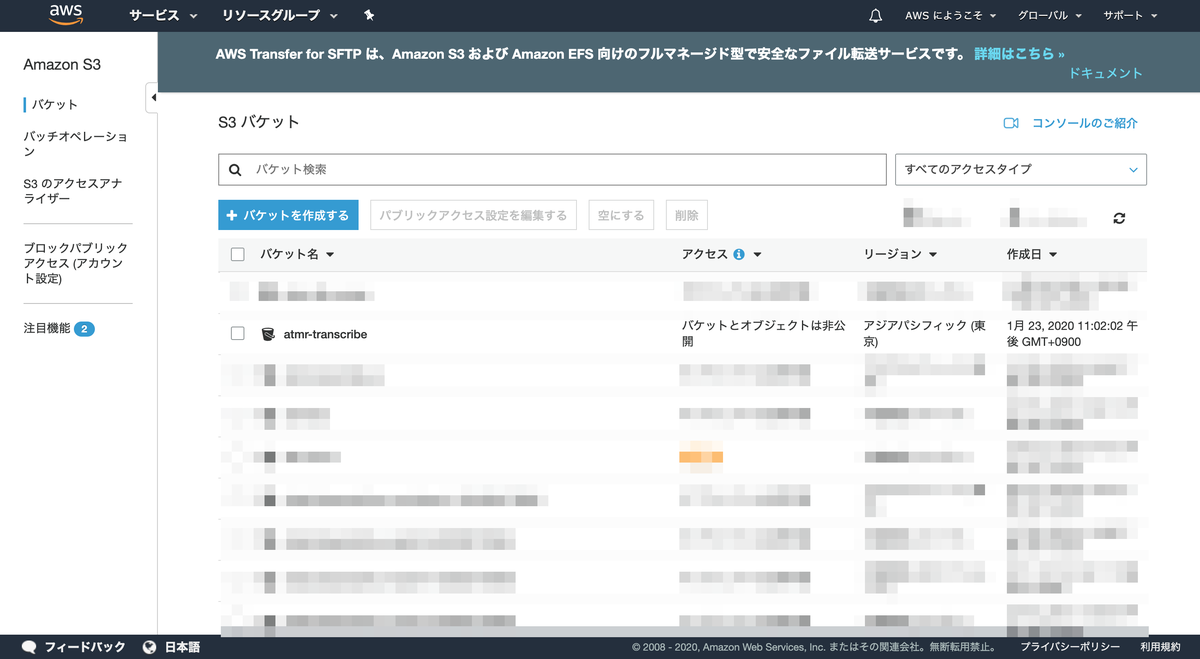Click 空にする button
Screen dimensions: 1200x659
(x=621, y=215)
